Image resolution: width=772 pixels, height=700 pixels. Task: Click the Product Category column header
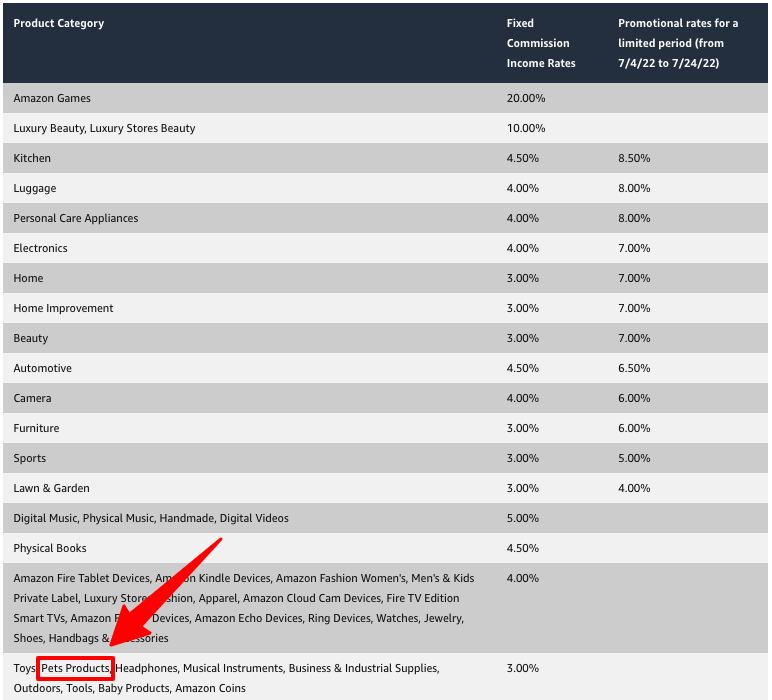click(58, 23)
